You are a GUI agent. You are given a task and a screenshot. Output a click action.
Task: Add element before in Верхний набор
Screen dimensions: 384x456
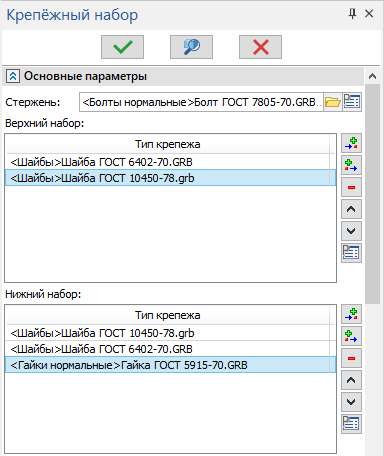[351, 144]
